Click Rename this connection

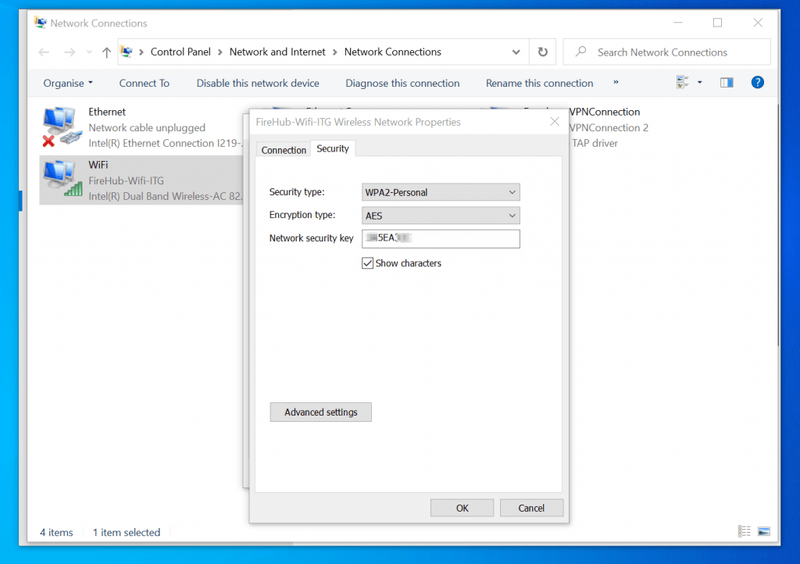539,83
